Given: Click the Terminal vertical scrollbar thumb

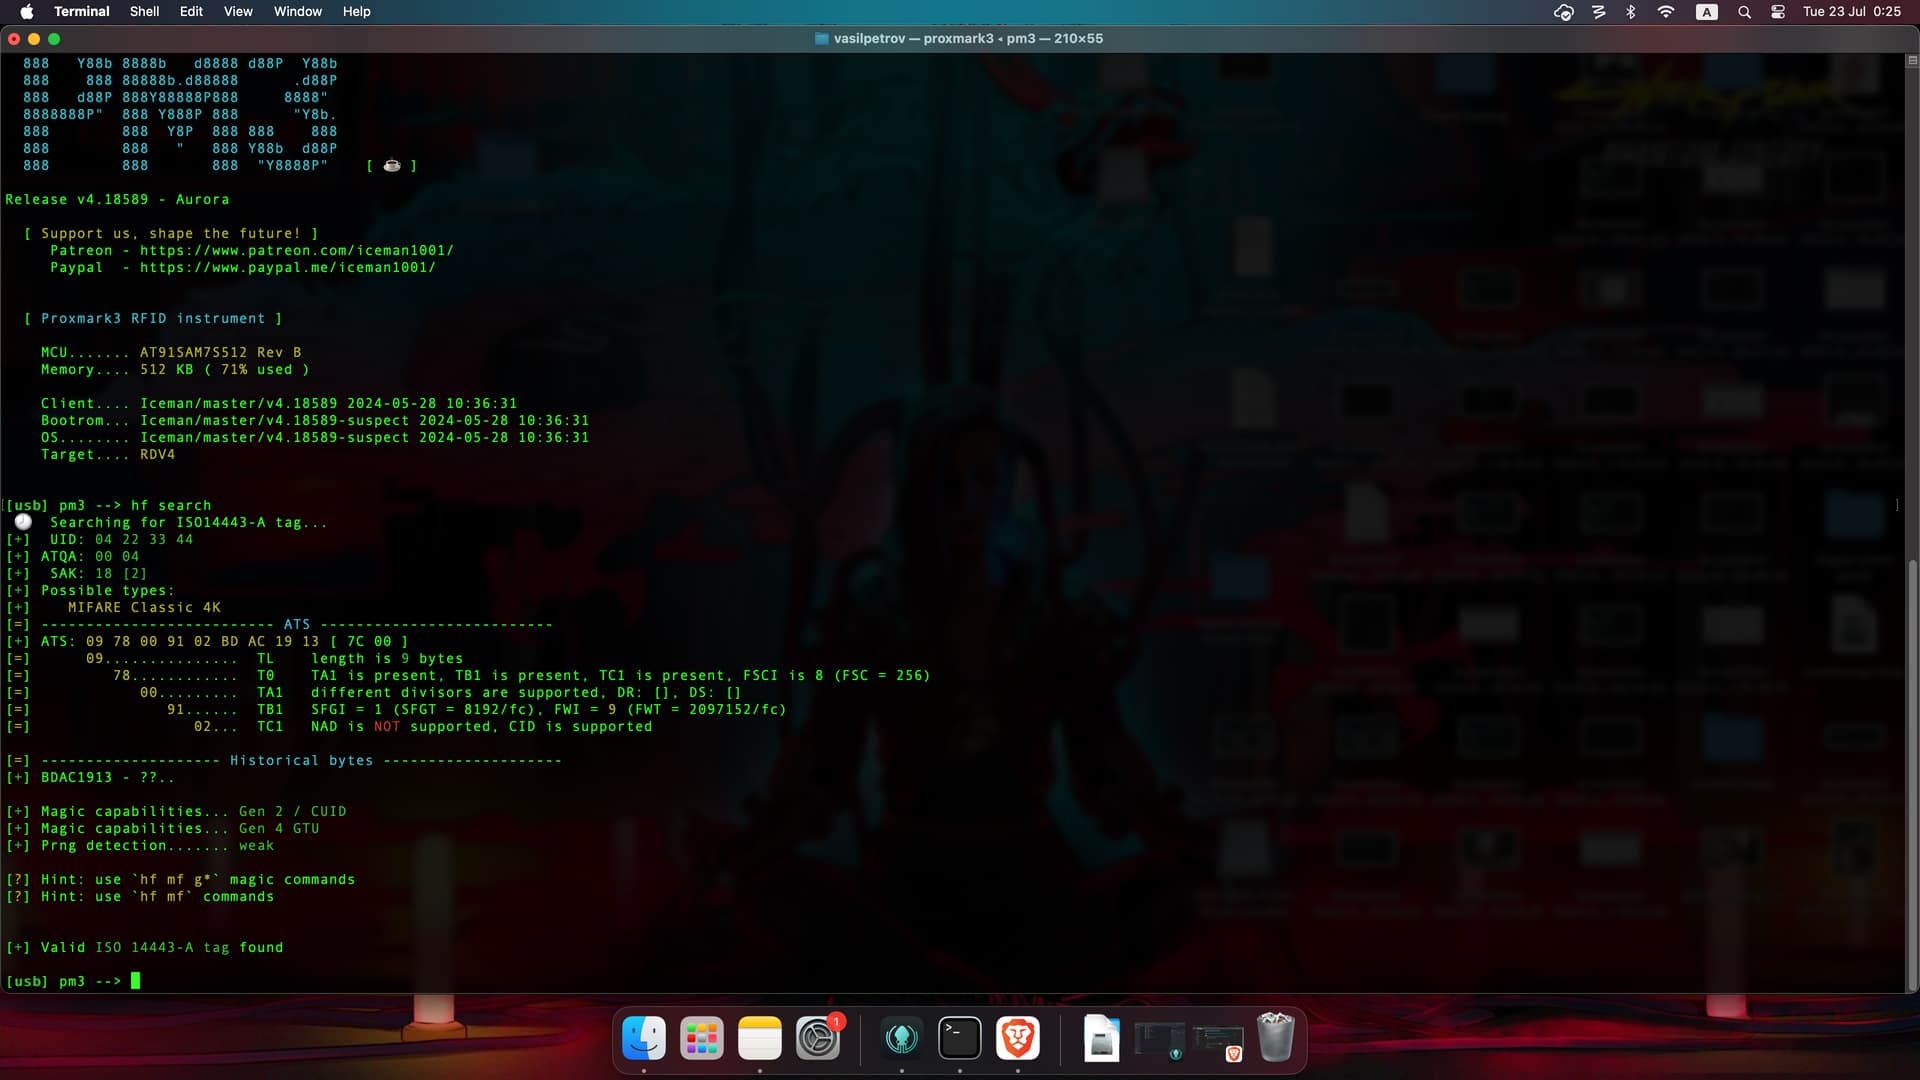Looking at the screenshot, I should click(1913, 775).
